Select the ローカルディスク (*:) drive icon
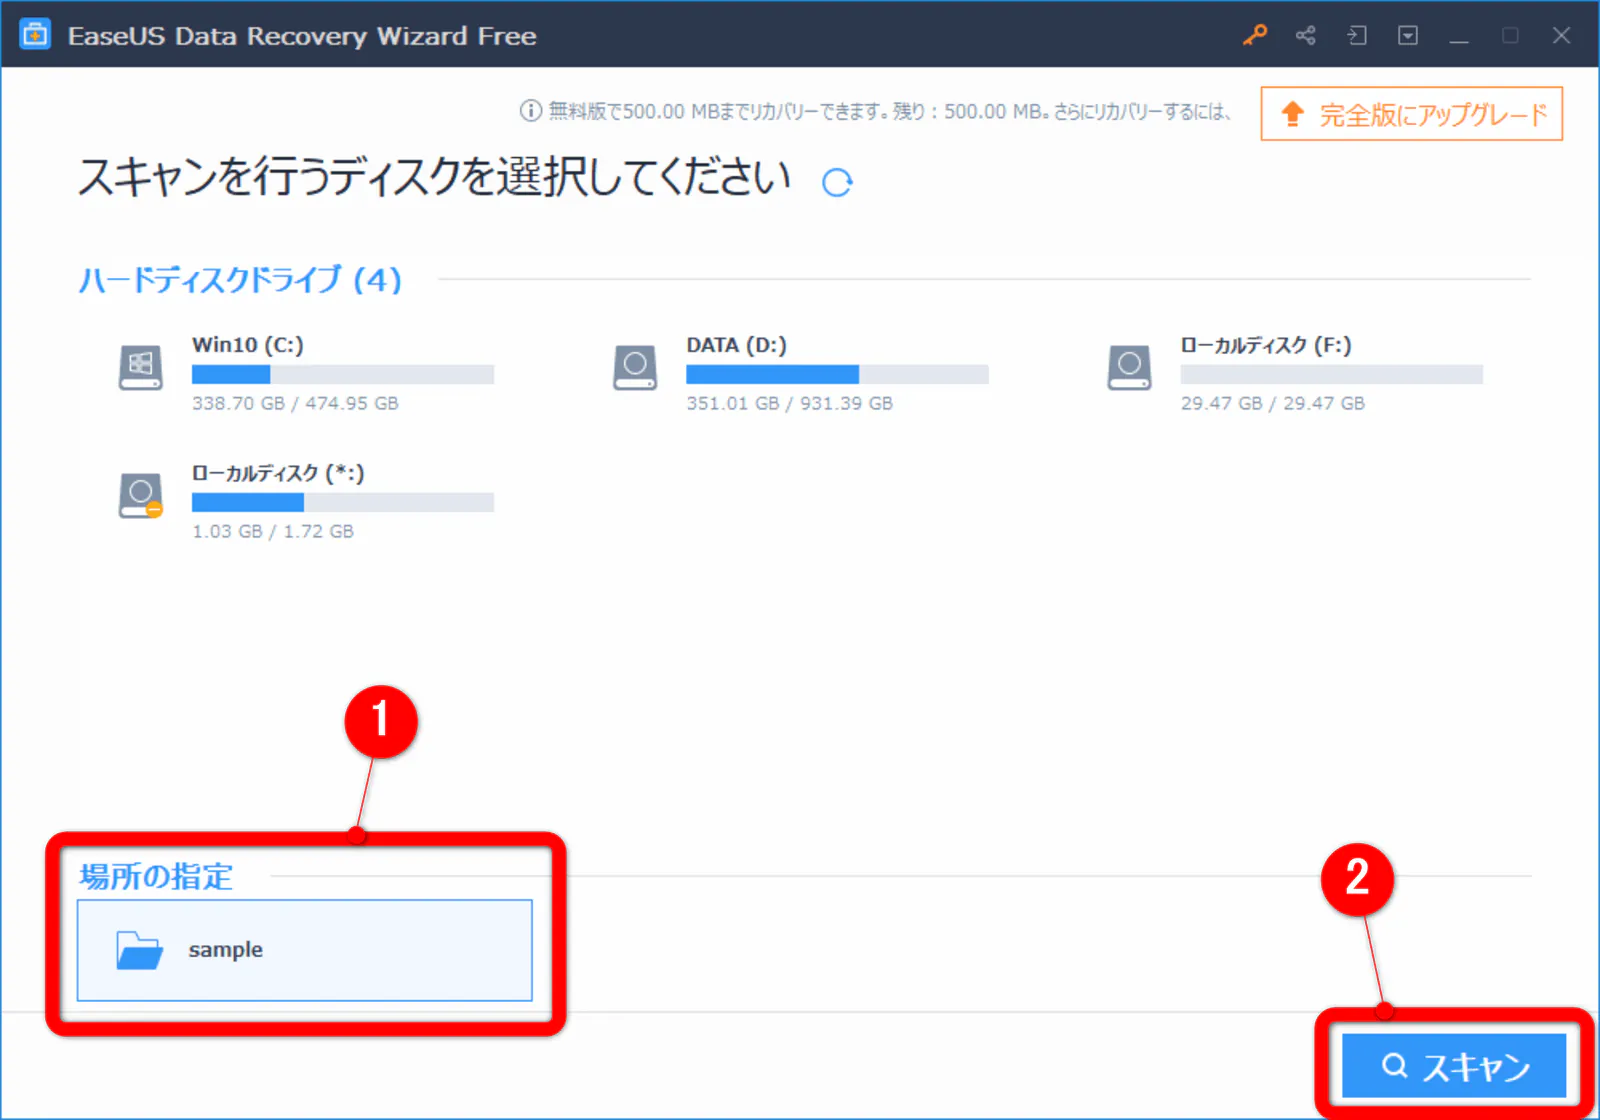The height and width of the screenshot is (1120, 1600). coord(141,496)
